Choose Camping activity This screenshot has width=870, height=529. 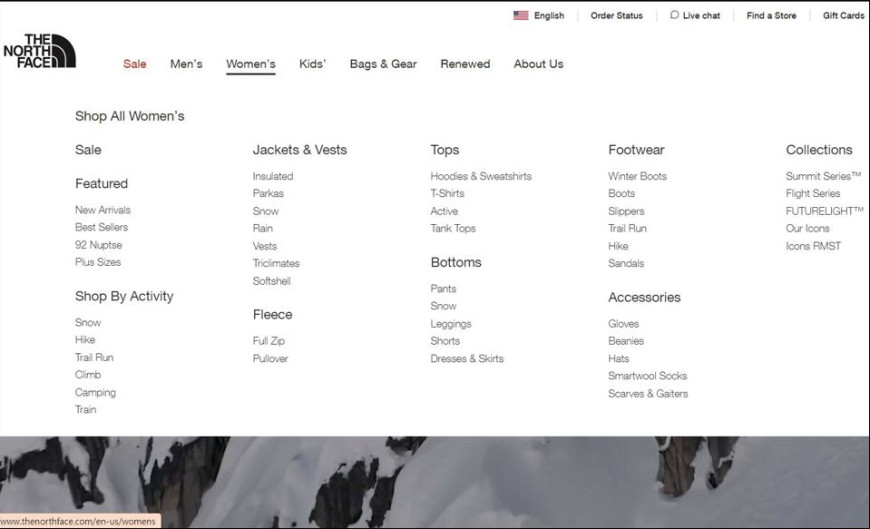95,392
